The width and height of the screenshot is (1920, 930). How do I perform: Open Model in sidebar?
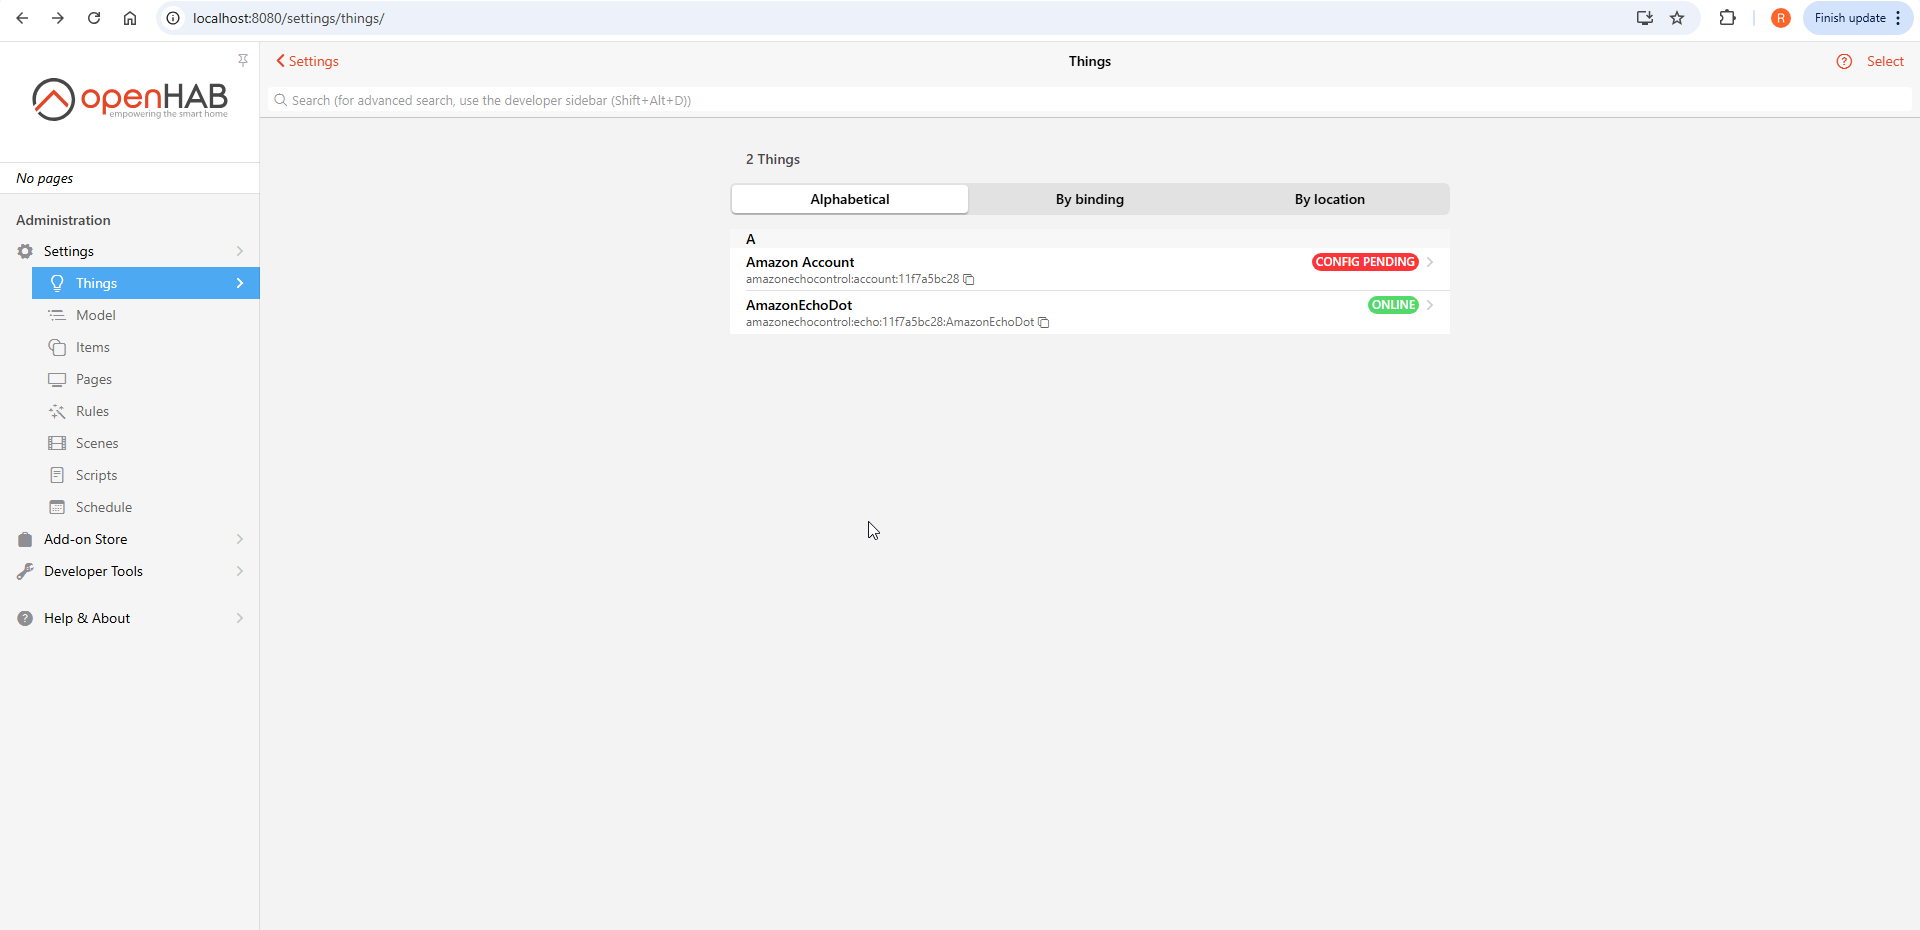tap(146, 315)
